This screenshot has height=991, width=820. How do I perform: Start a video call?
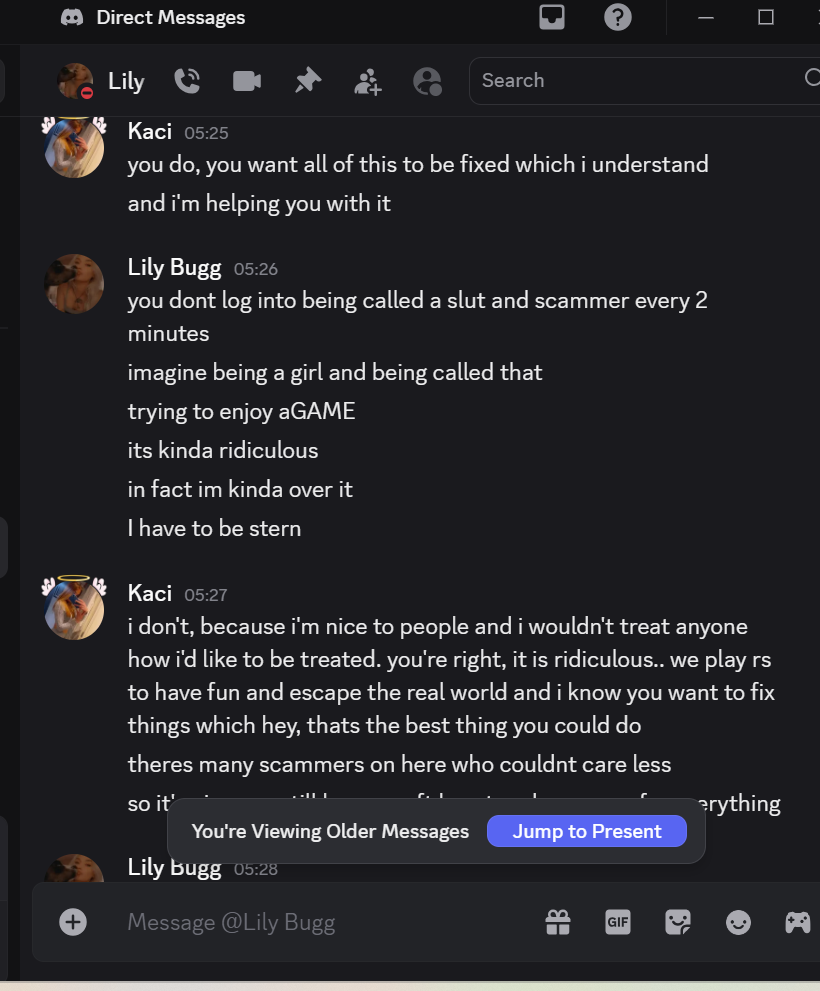(247, 81)
